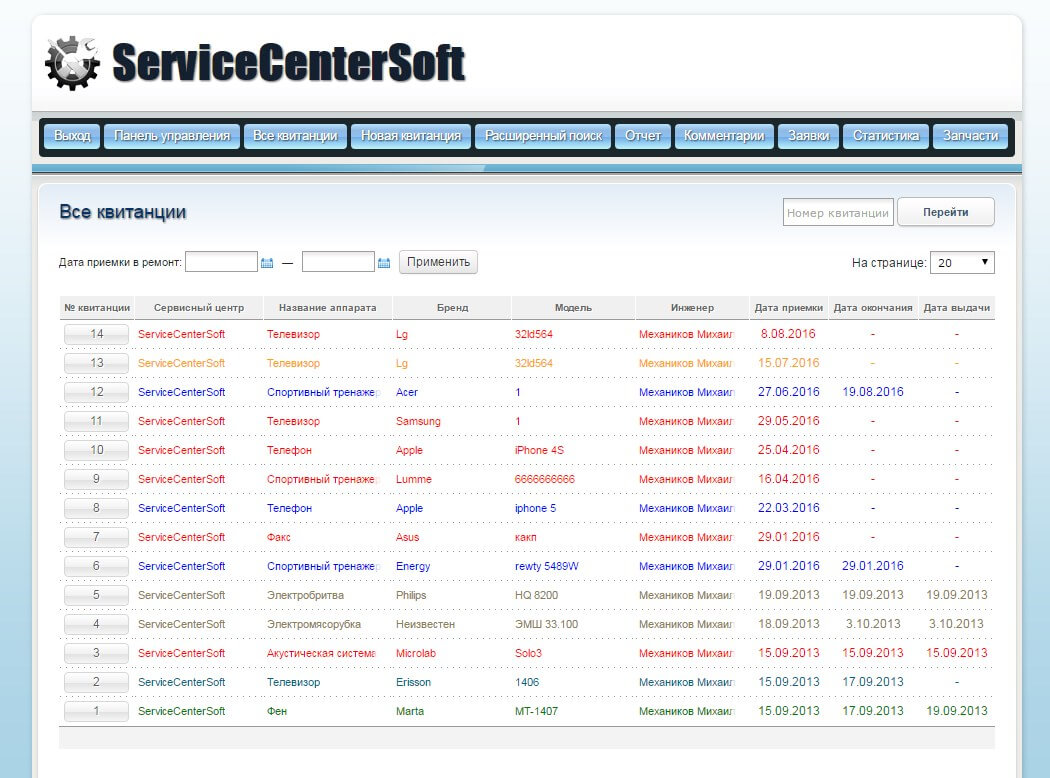Click the Инженер column header

click(692, 308)
